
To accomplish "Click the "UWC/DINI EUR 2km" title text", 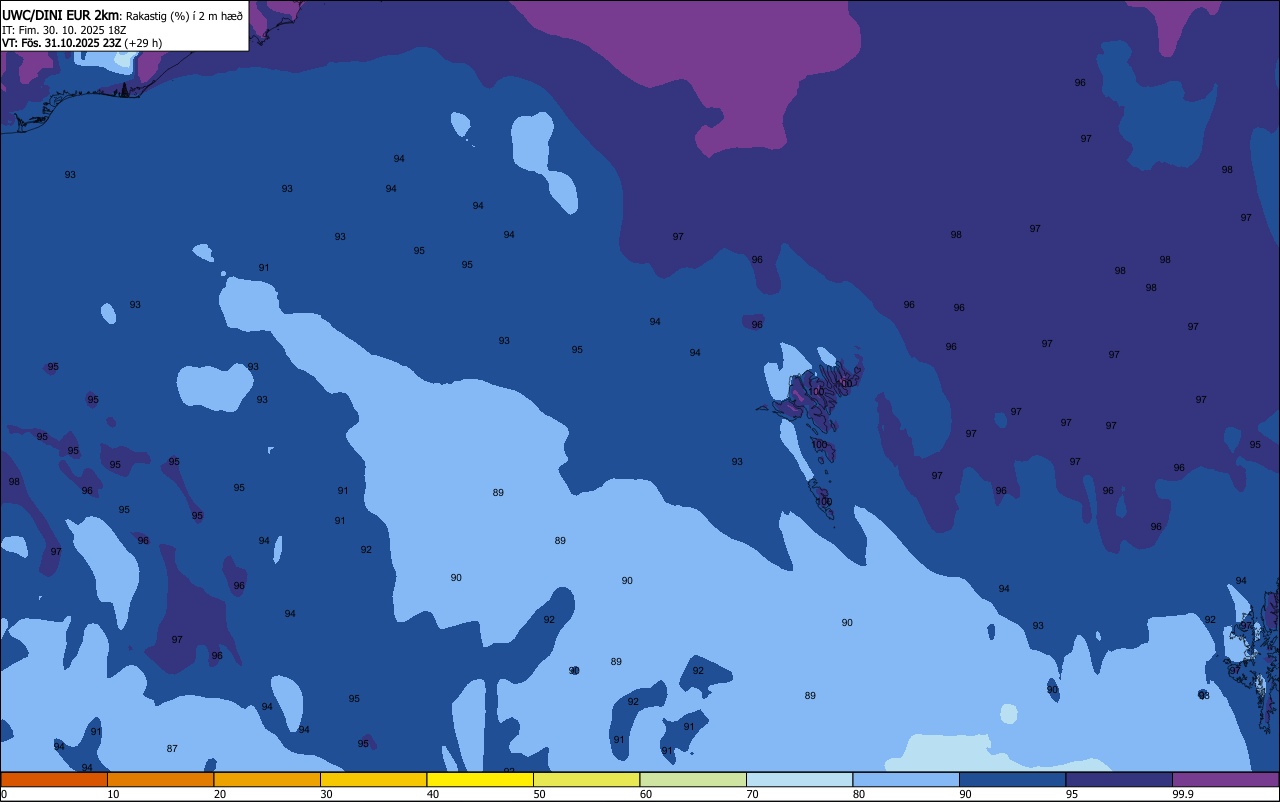I will pos(61,15).
